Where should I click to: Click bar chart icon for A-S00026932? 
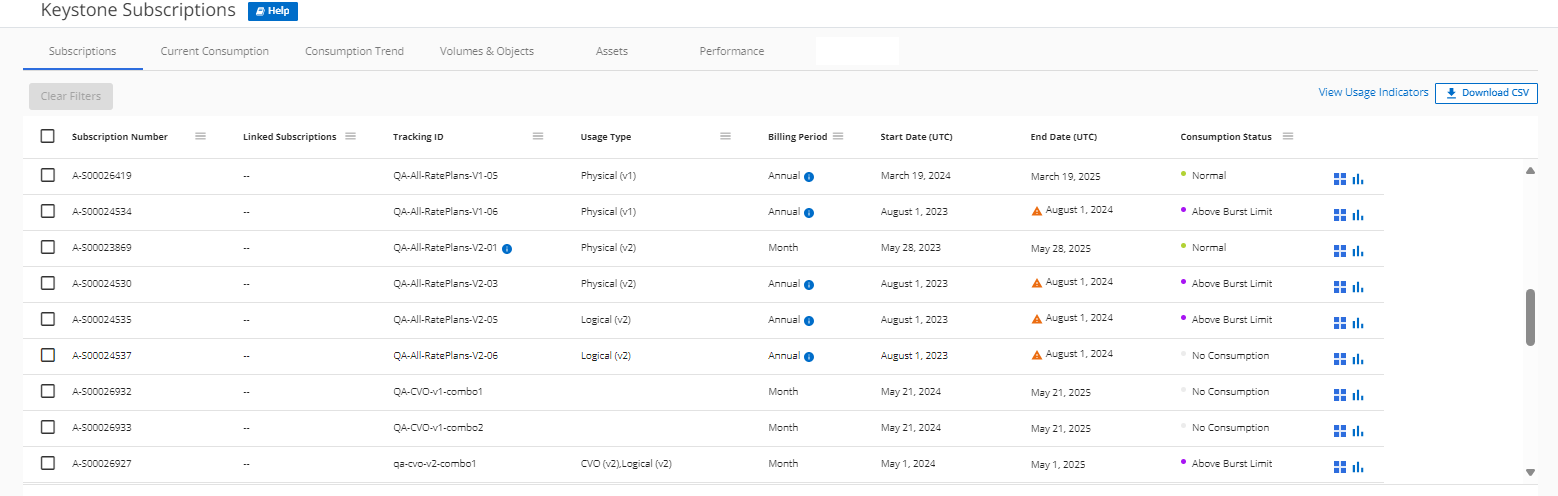[1358, 395]
